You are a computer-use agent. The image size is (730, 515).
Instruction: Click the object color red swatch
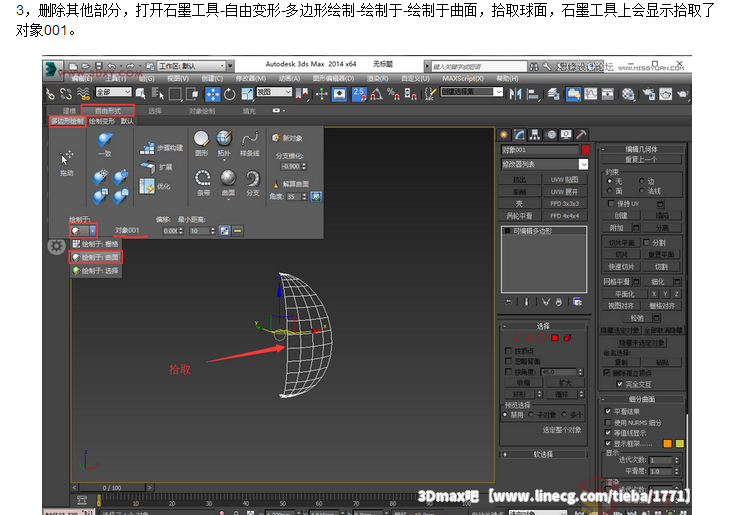coord(585,150)
